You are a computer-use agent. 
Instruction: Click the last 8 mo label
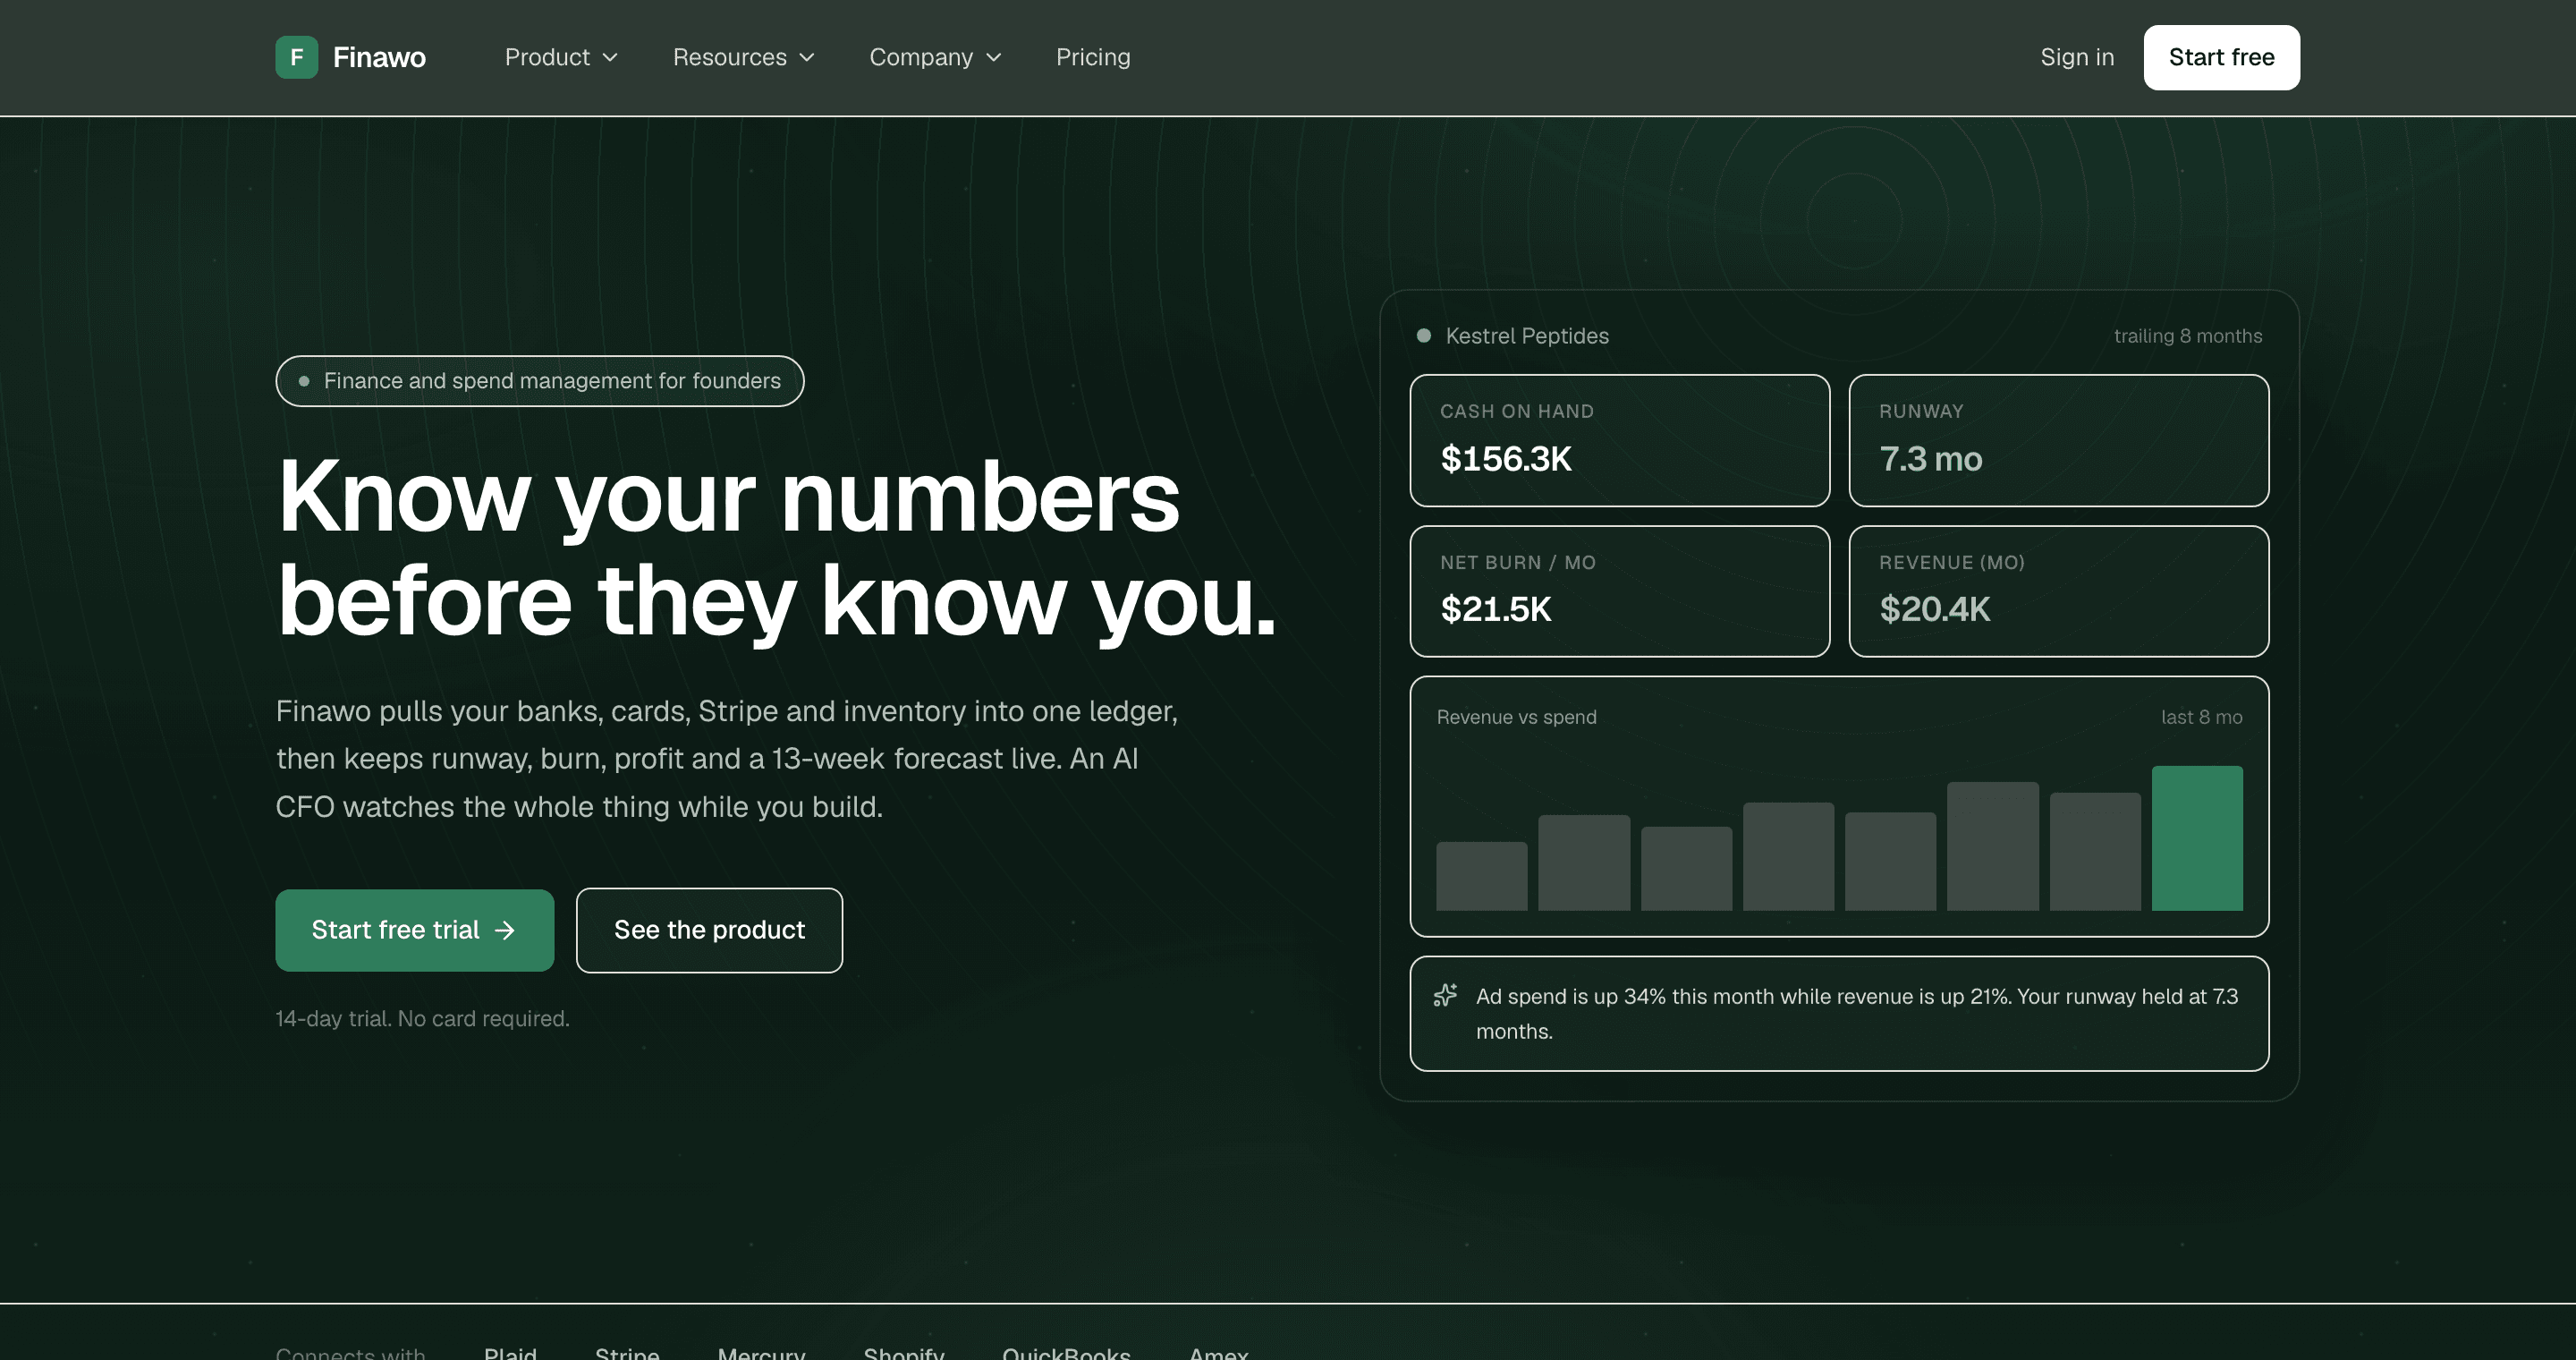click(2201, 717)
